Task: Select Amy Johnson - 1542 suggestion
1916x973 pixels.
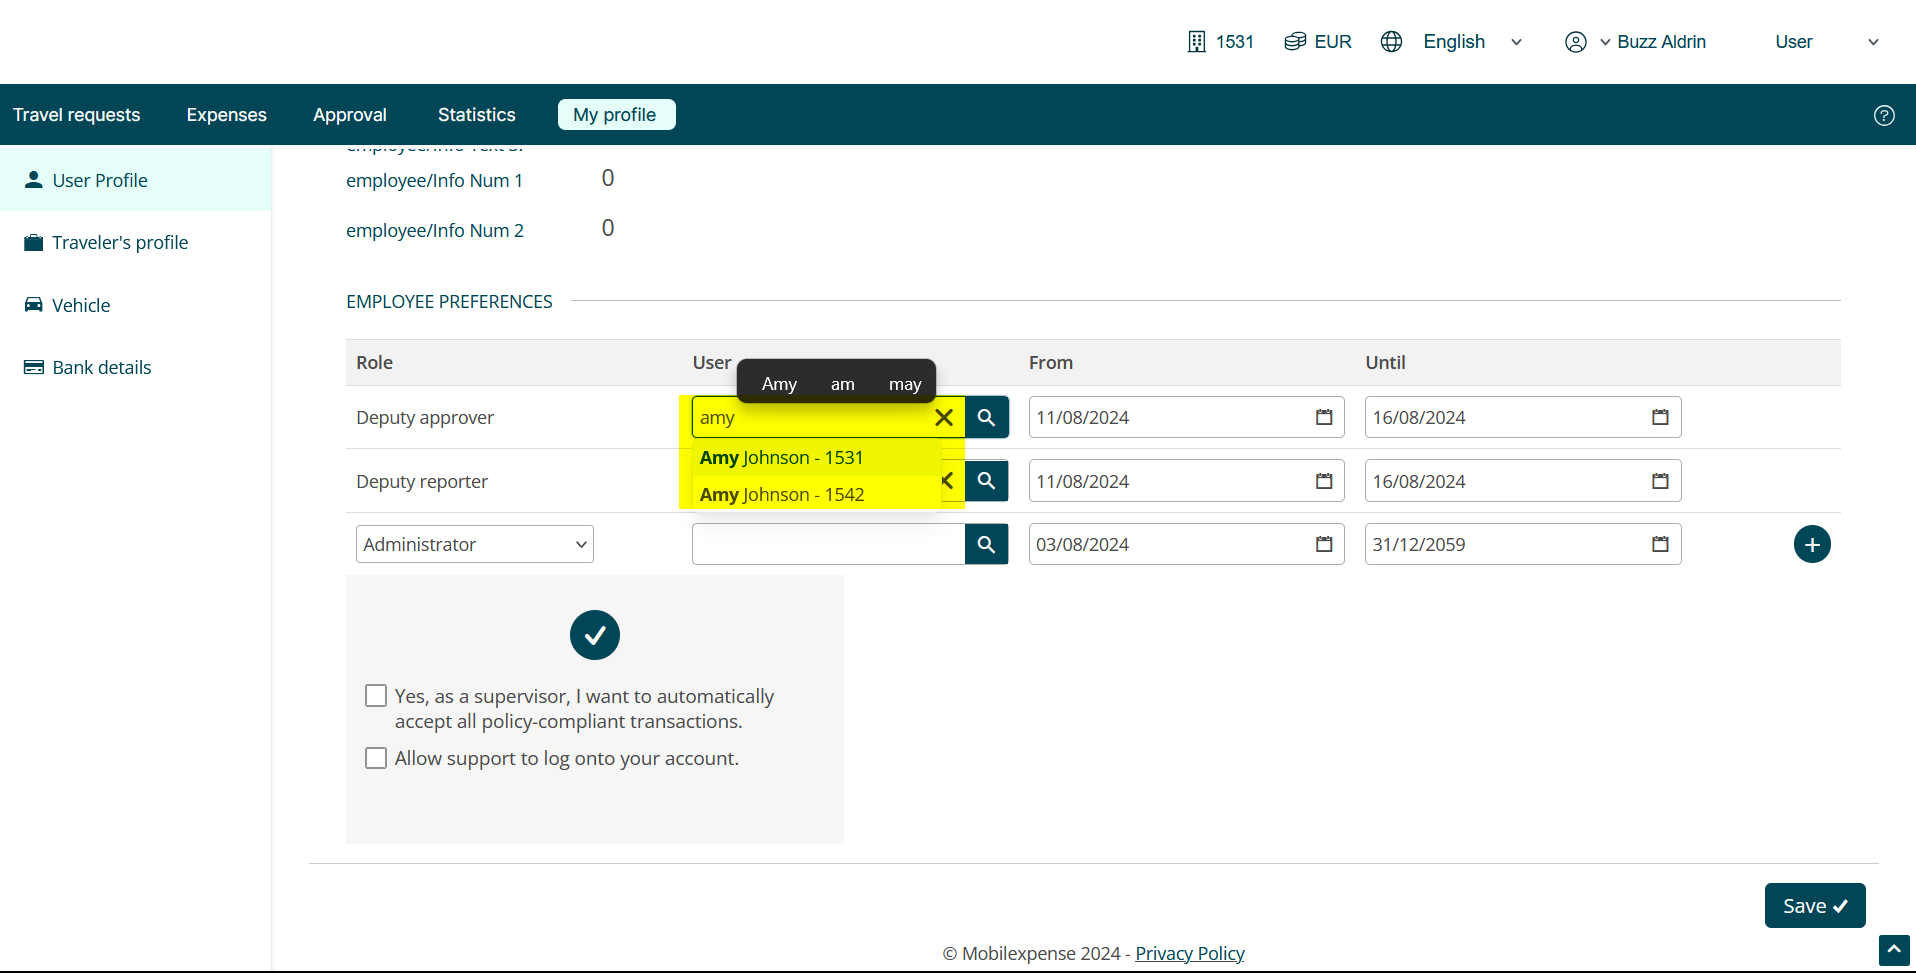Action: 782,495
